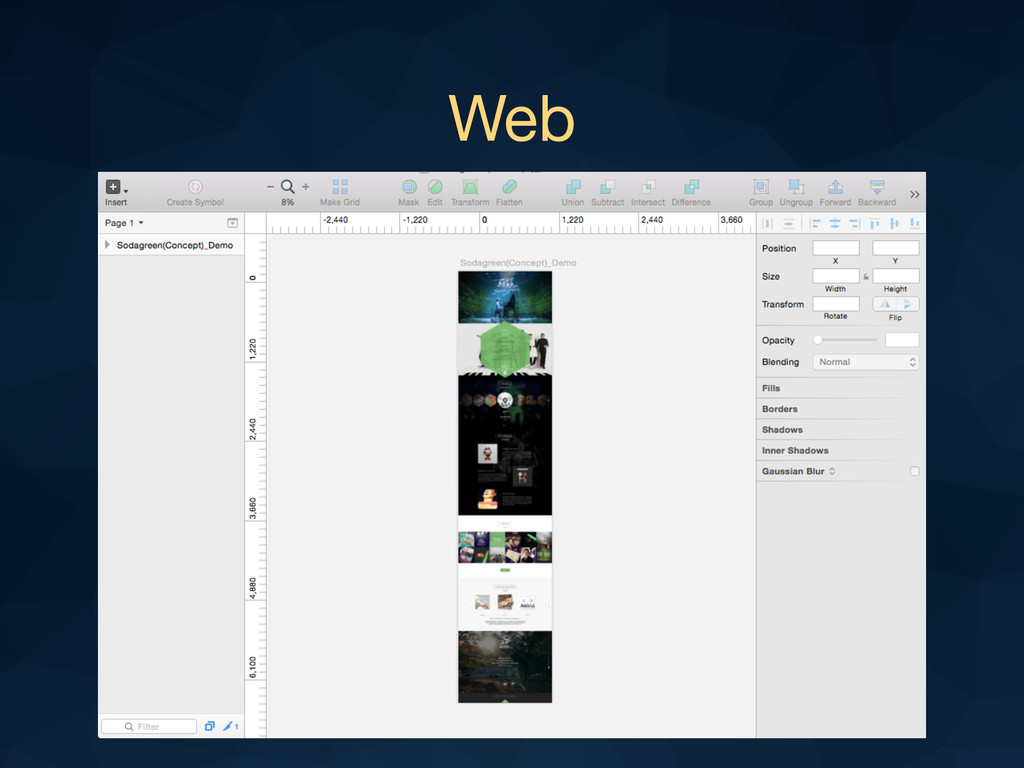Image resolution: width=1024 pixels, height=768 pixels.
Task: Click the Transform tool icon
Action: (469, 187)
